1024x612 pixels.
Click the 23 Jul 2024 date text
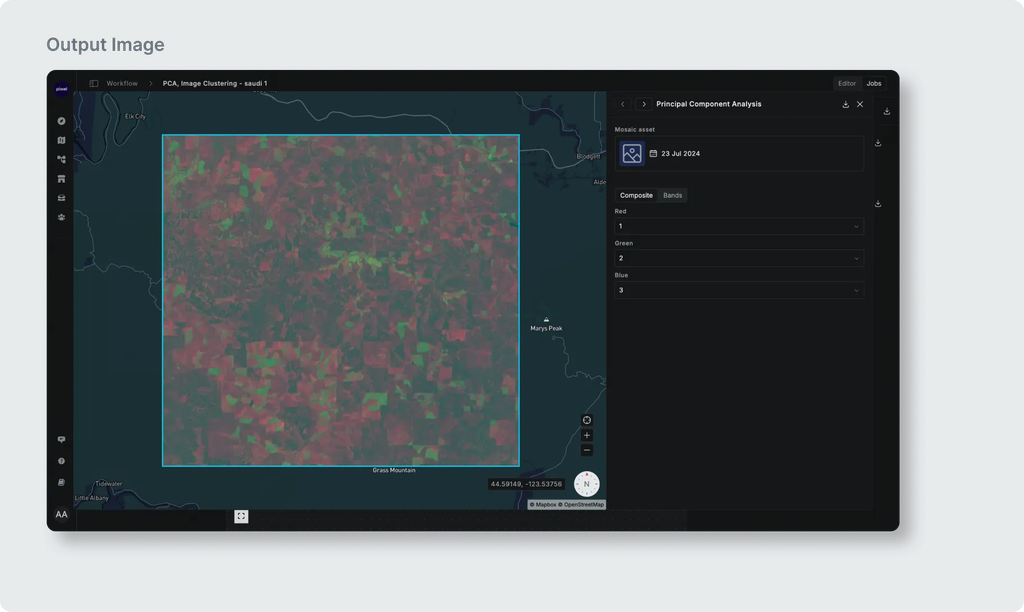[x=680, y=153]
